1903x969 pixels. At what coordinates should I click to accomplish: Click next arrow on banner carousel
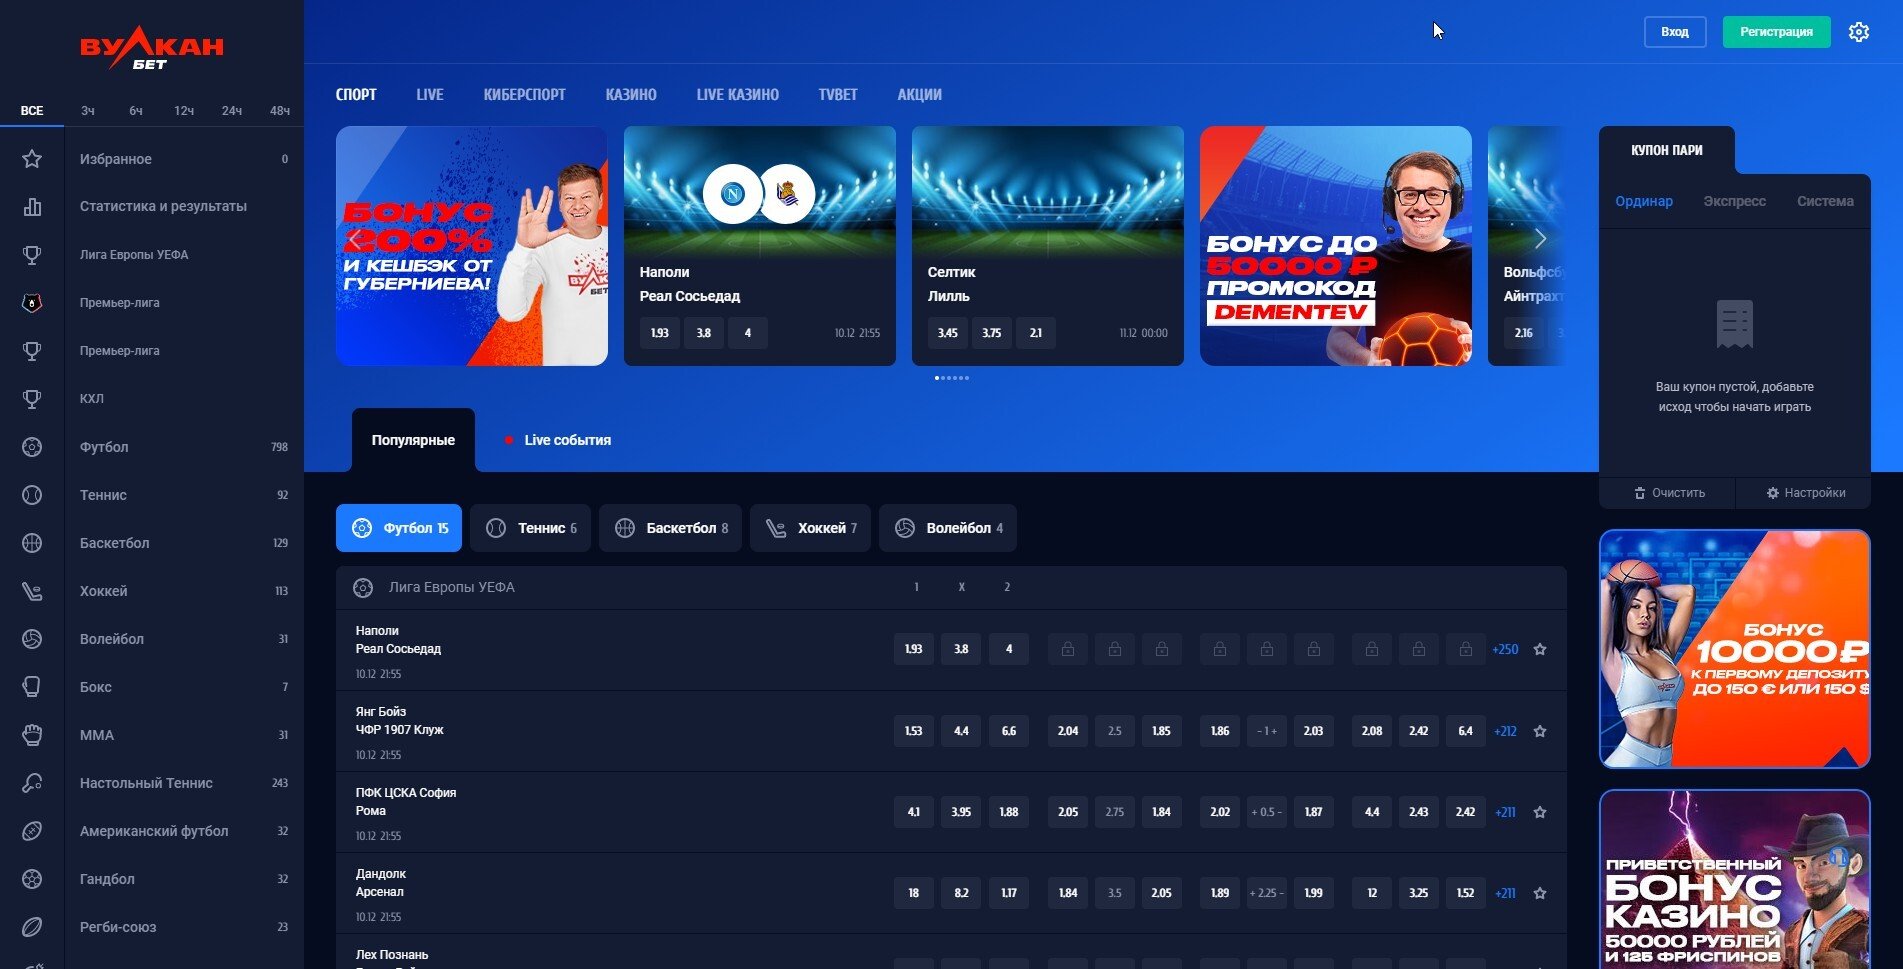click(x=1540, y=239)
